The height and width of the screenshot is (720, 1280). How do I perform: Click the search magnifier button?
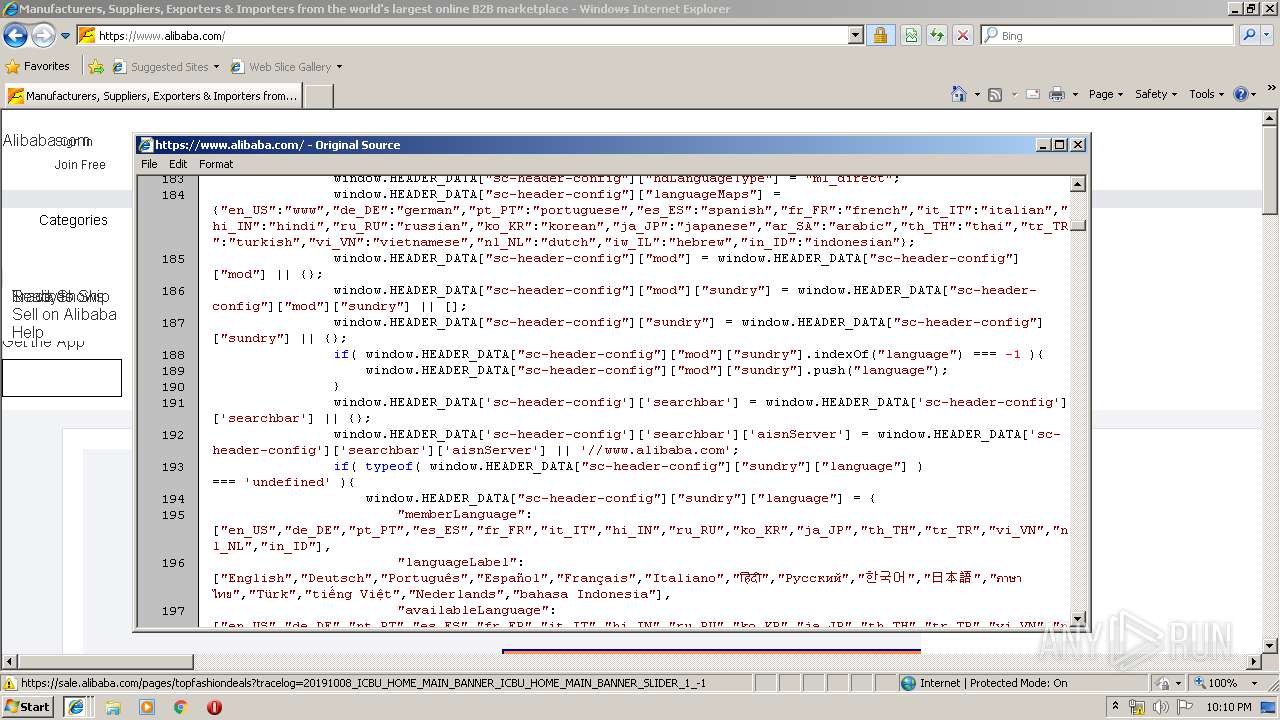tap(1249, 35)
